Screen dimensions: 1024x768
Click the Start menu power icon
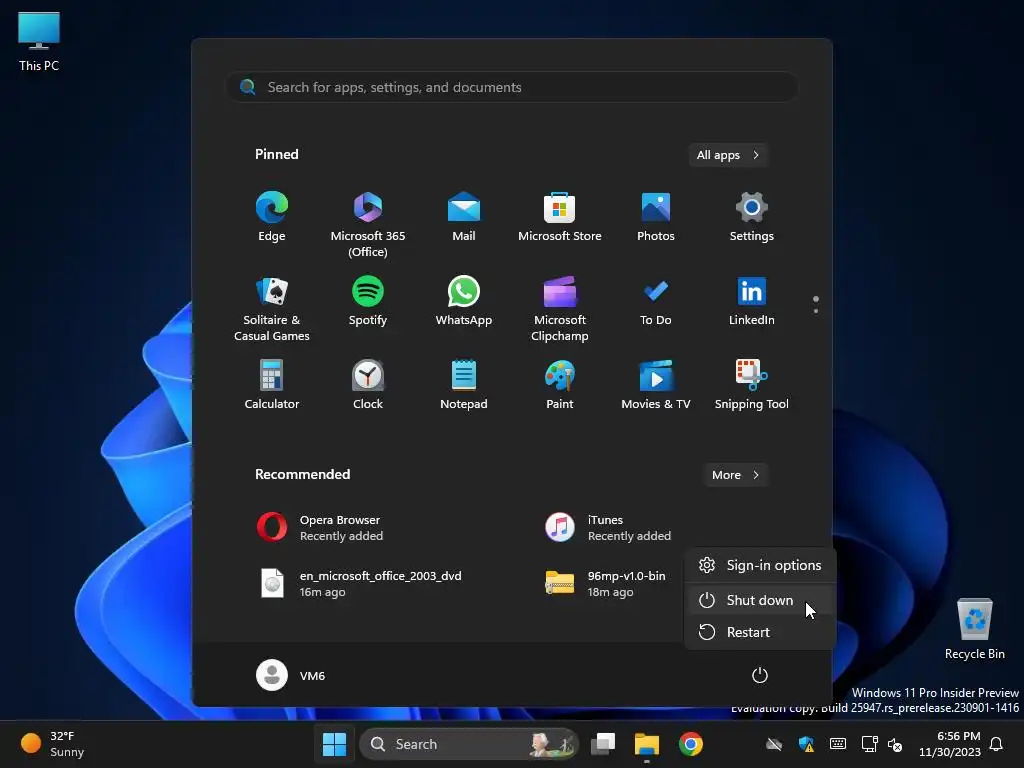(760, 675)
